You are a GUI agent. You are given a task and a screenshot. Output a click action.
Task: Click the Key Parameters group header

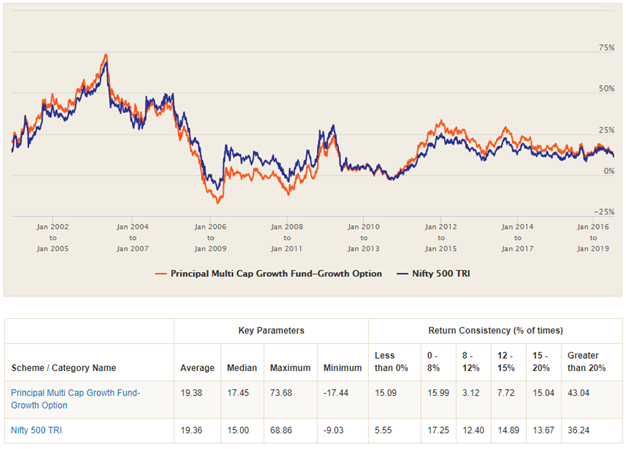point(271,329)
